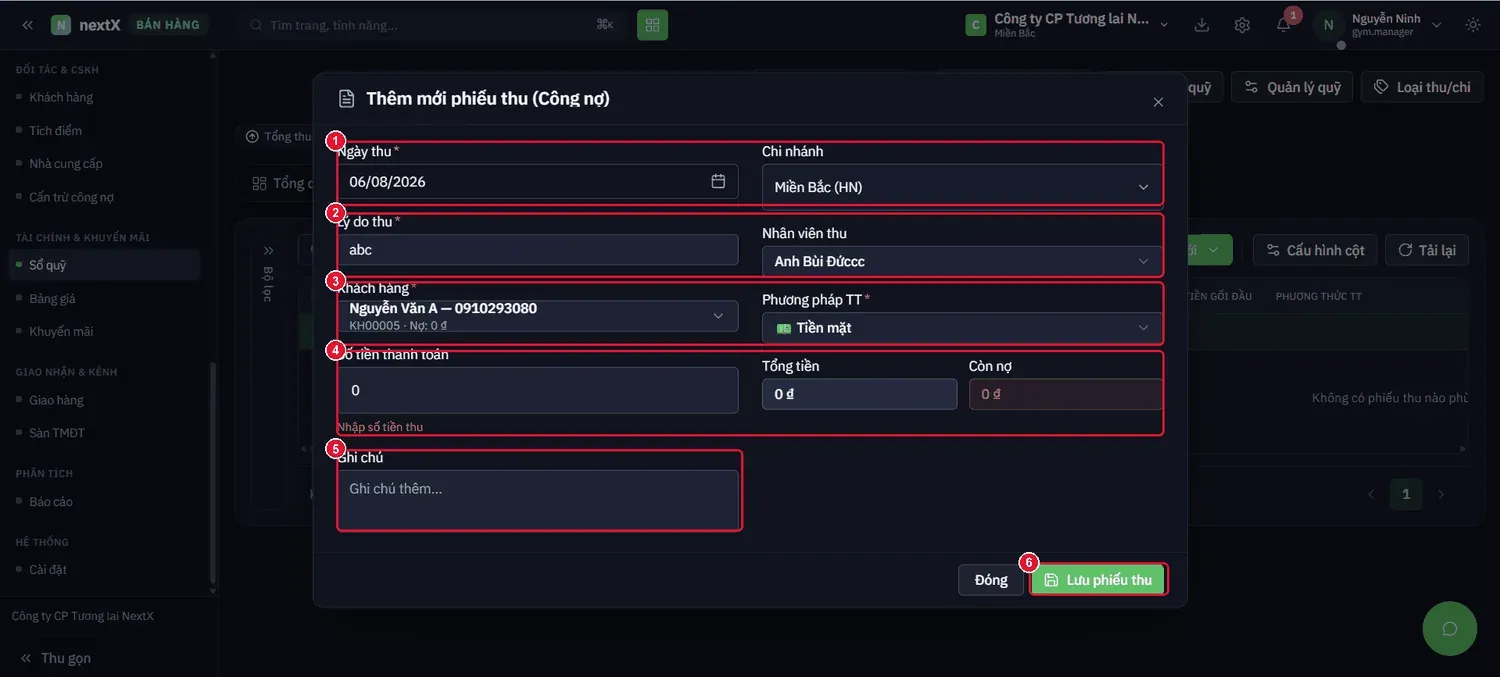
Task: Open Báo cáo in the sidebar
Action: [51, 501]
